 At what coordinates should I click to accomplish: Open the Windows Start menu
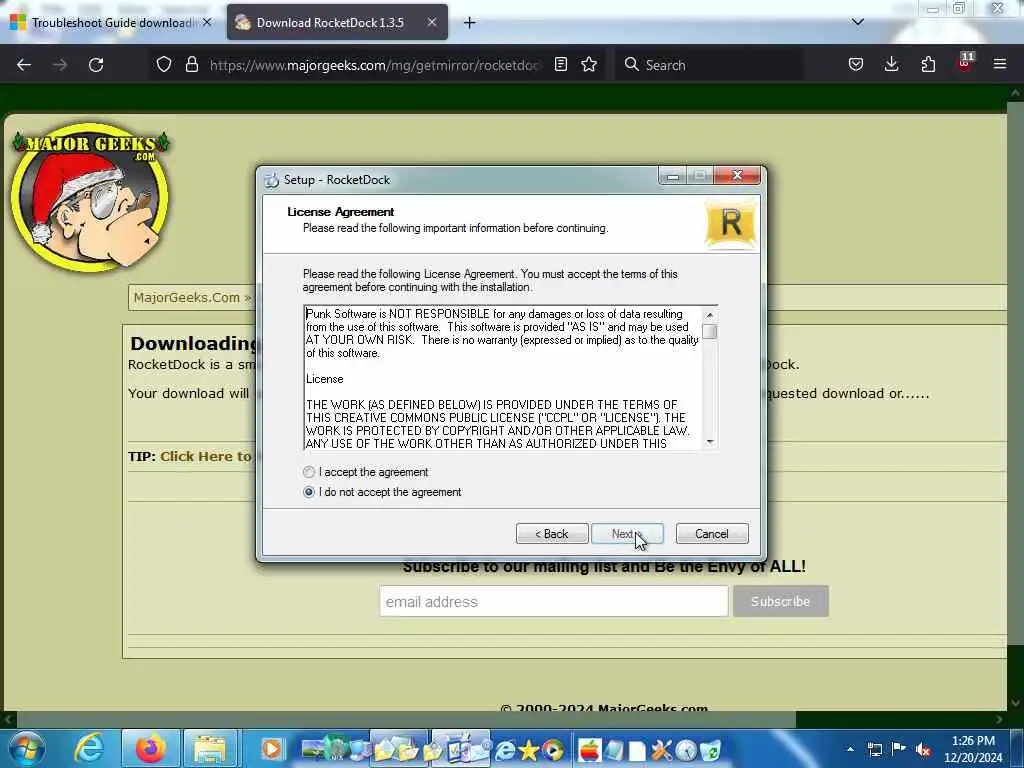coord(27,748)
